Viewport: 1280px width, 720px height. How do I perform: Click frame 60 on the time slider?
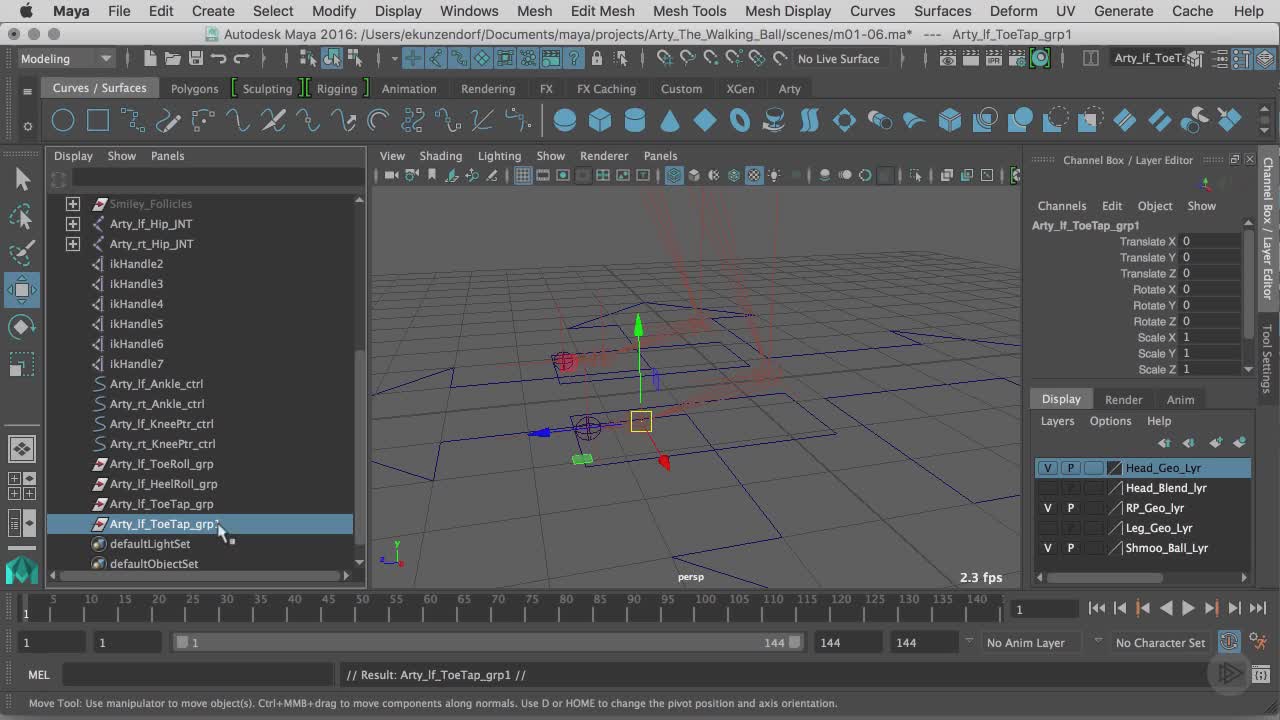coord(430,607)
